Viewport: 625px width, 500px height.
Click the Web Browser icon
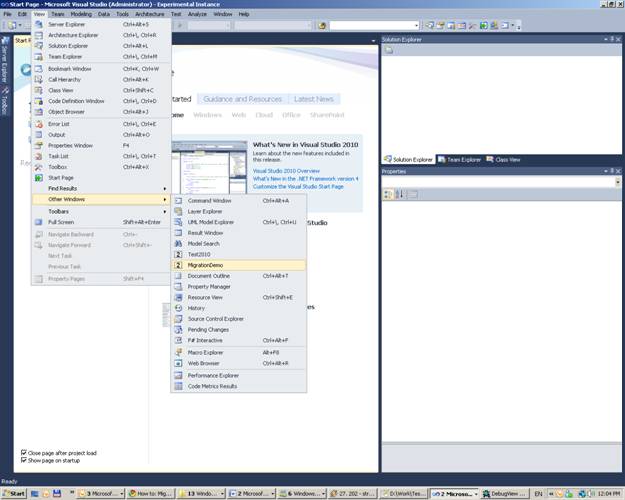coord(179,363)
